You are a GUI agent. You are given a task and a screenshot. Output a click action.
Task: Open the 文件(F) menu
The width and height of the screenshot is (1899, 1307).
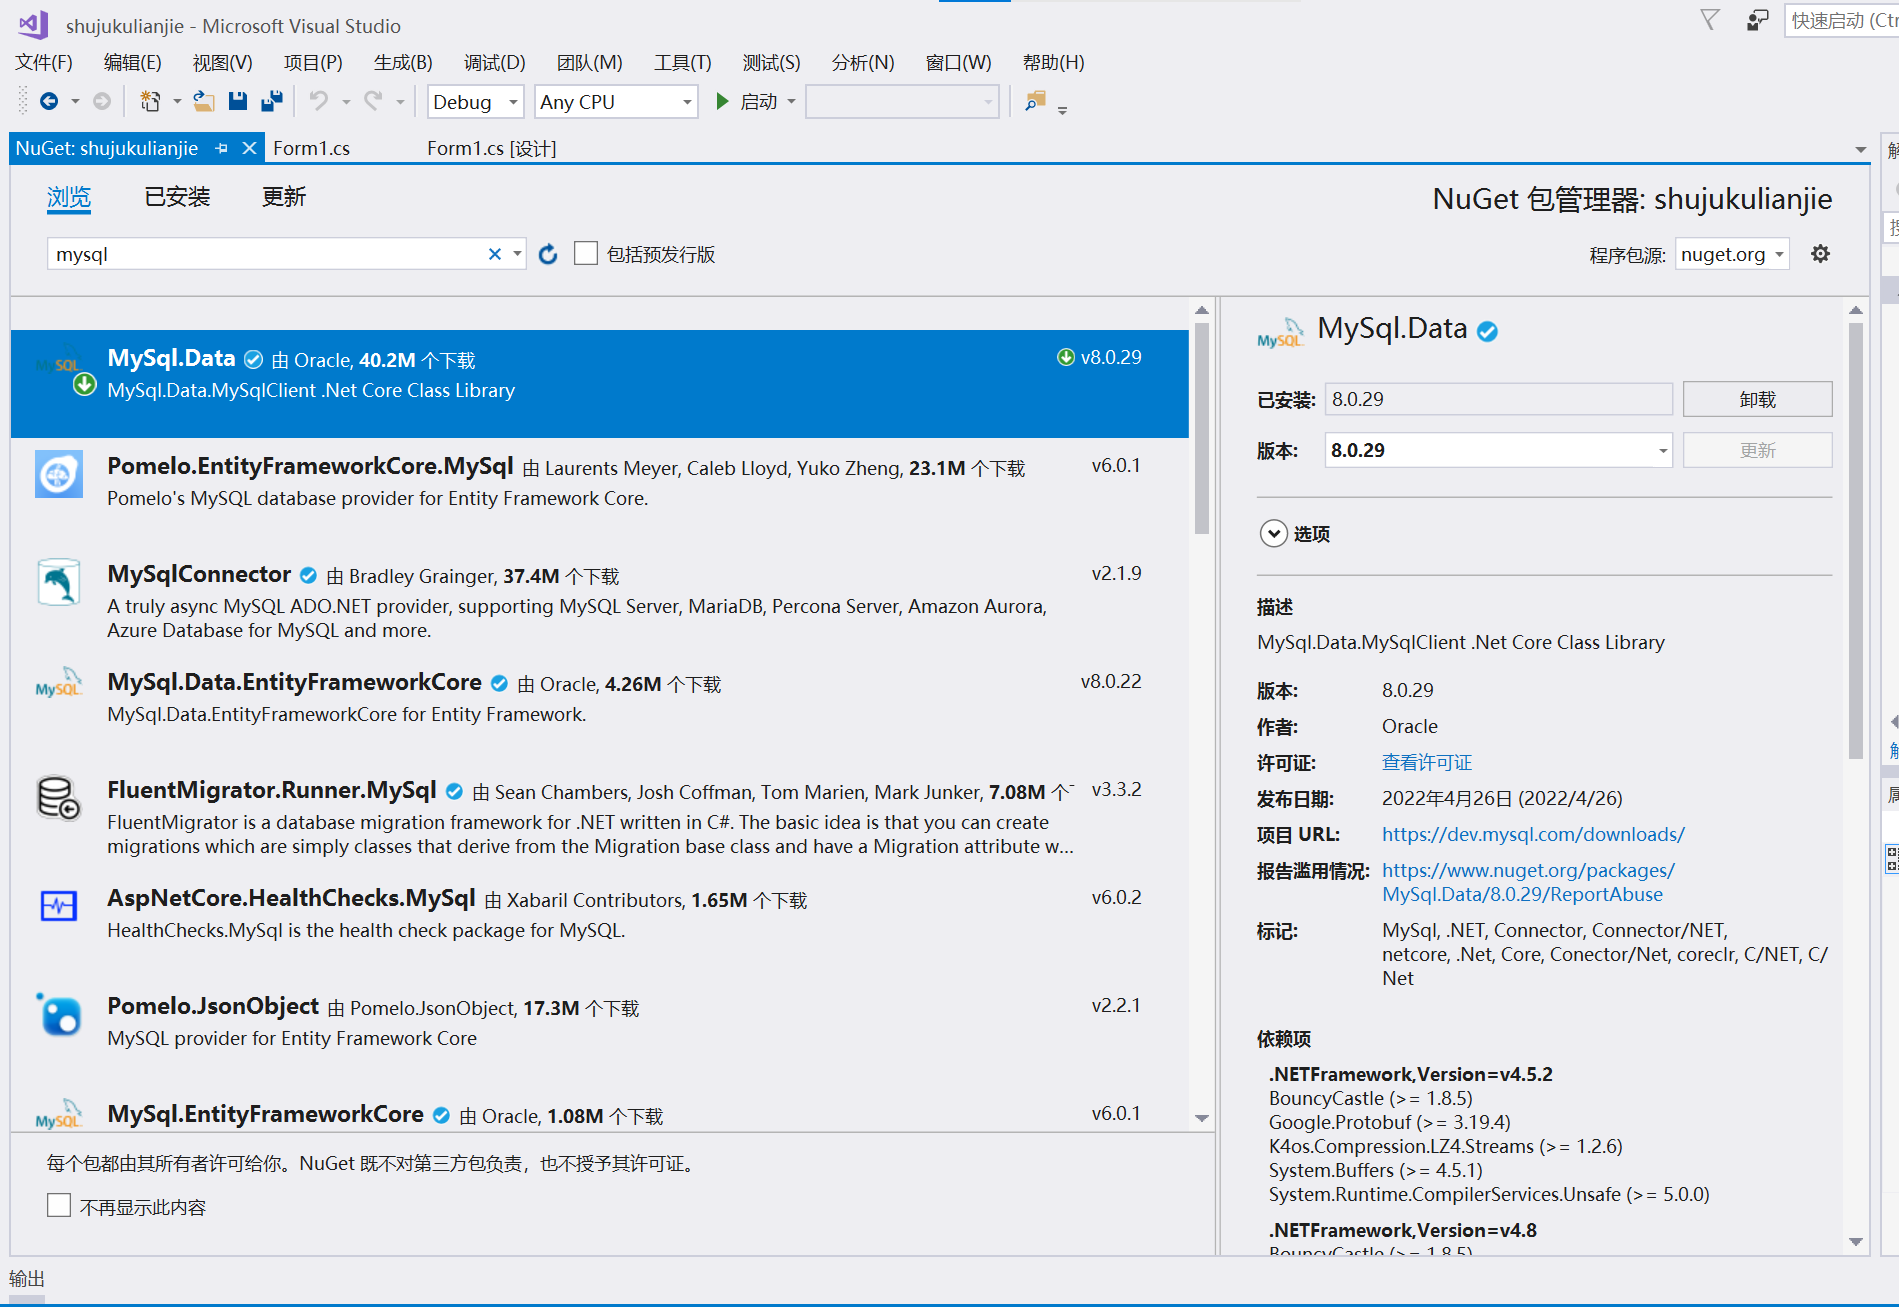(44, 62)
